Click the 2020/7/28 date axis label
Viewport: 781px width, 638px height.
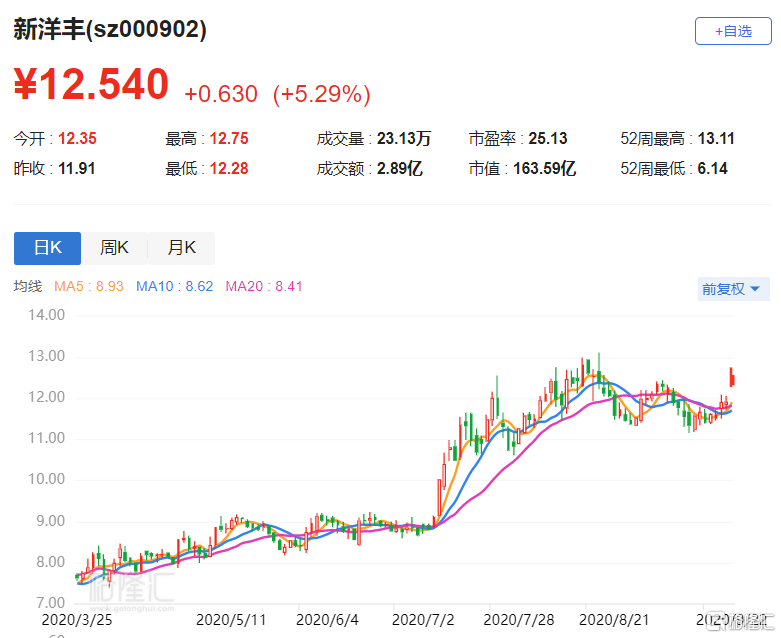coord(519,620)
